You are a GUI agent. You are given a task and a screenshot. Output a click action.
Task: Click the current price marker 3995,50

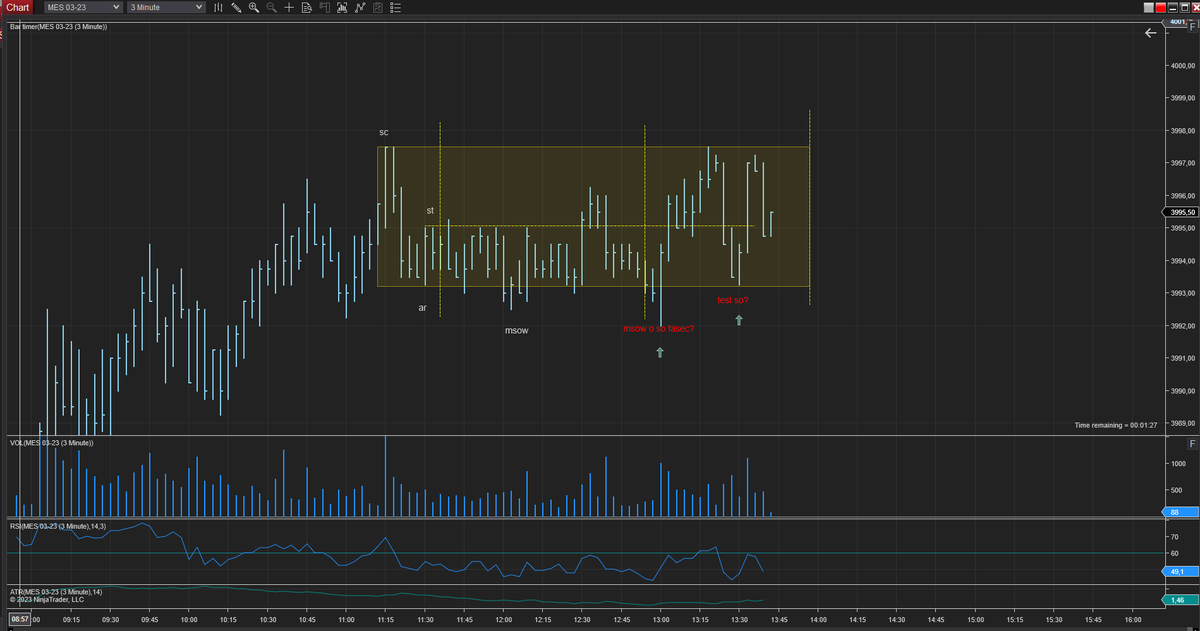(x=1181, y=212)
